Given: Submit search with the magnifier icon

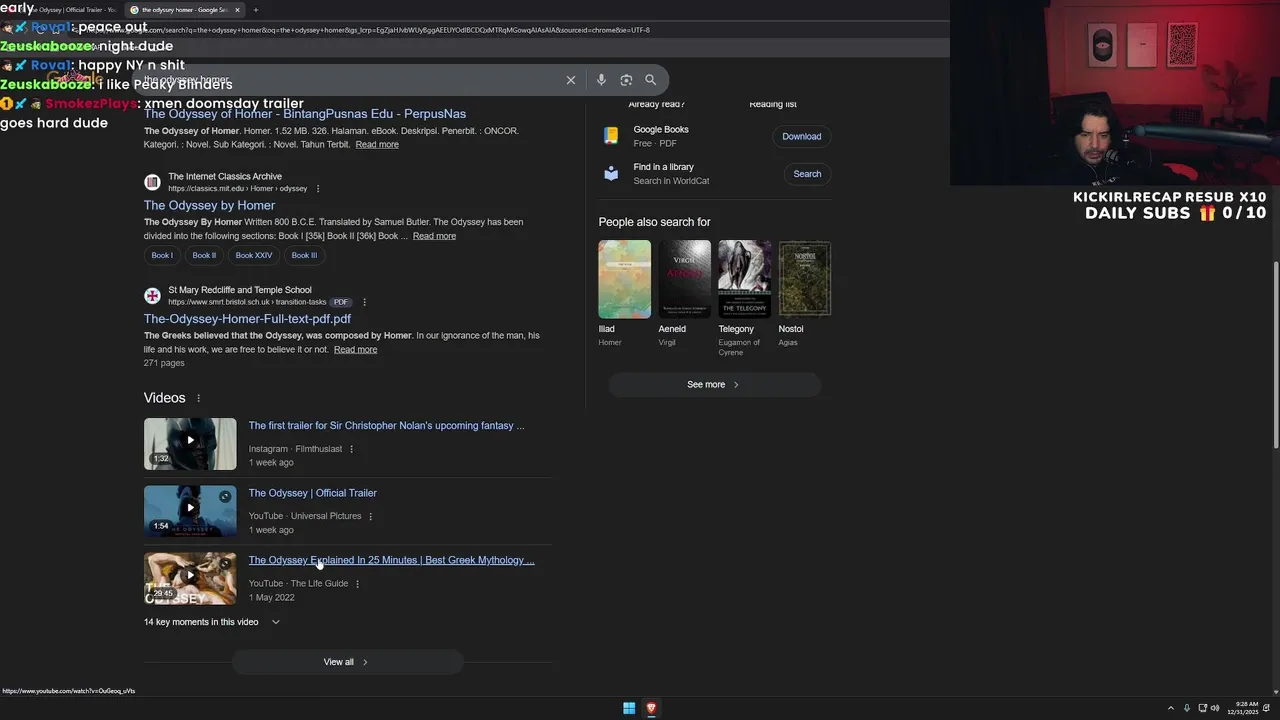Looking at the screenshot, I should [x=651, y=80].
